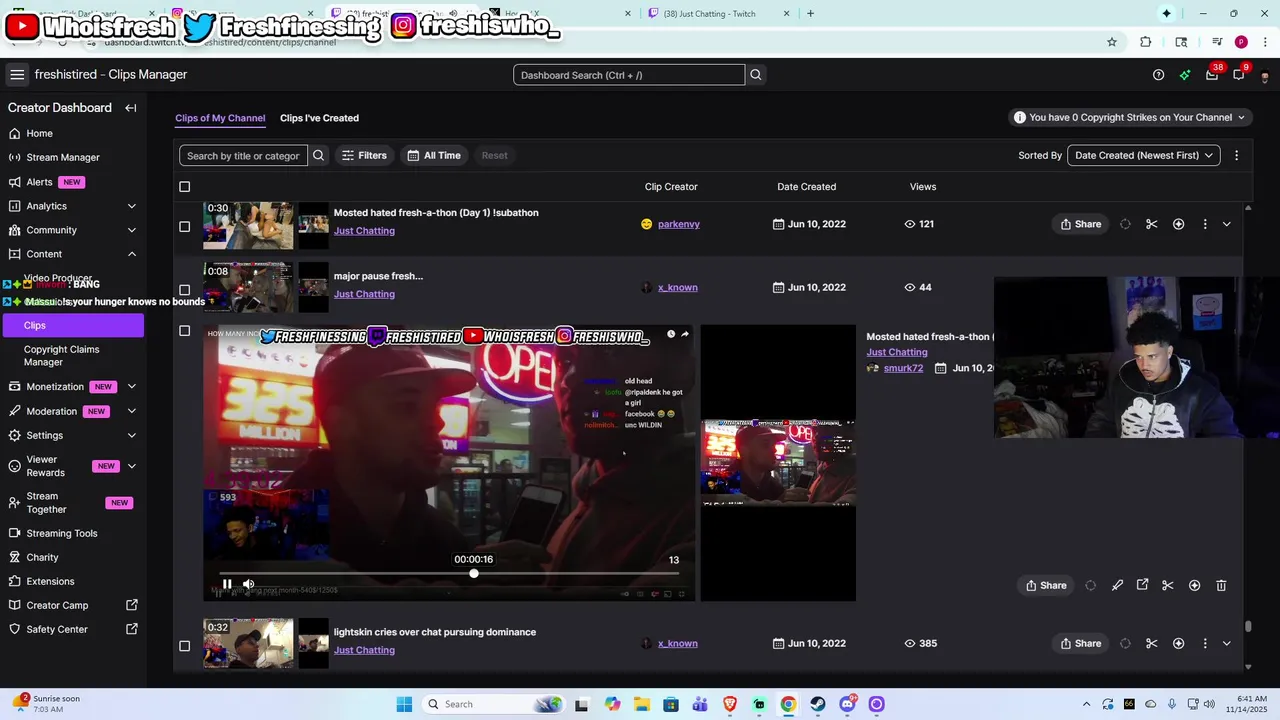The width and height of the screenshot is (1280, 720).
Task: Expand the Viewer Rewards sidebar section
Action: pos(131,466)
